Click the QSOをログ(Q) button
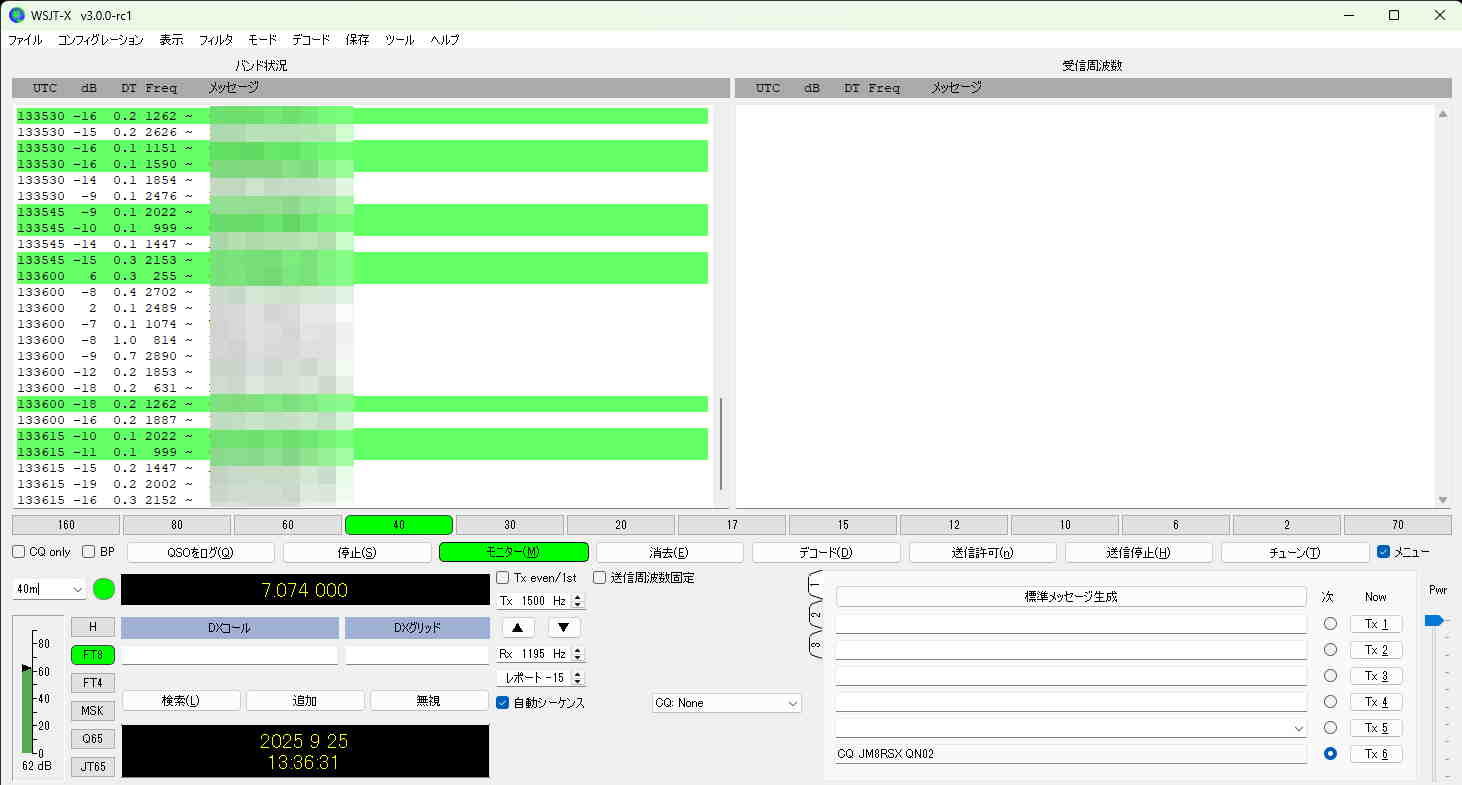Image resolution: width=1462 pixels, height=785 pixels. [200, 552]
